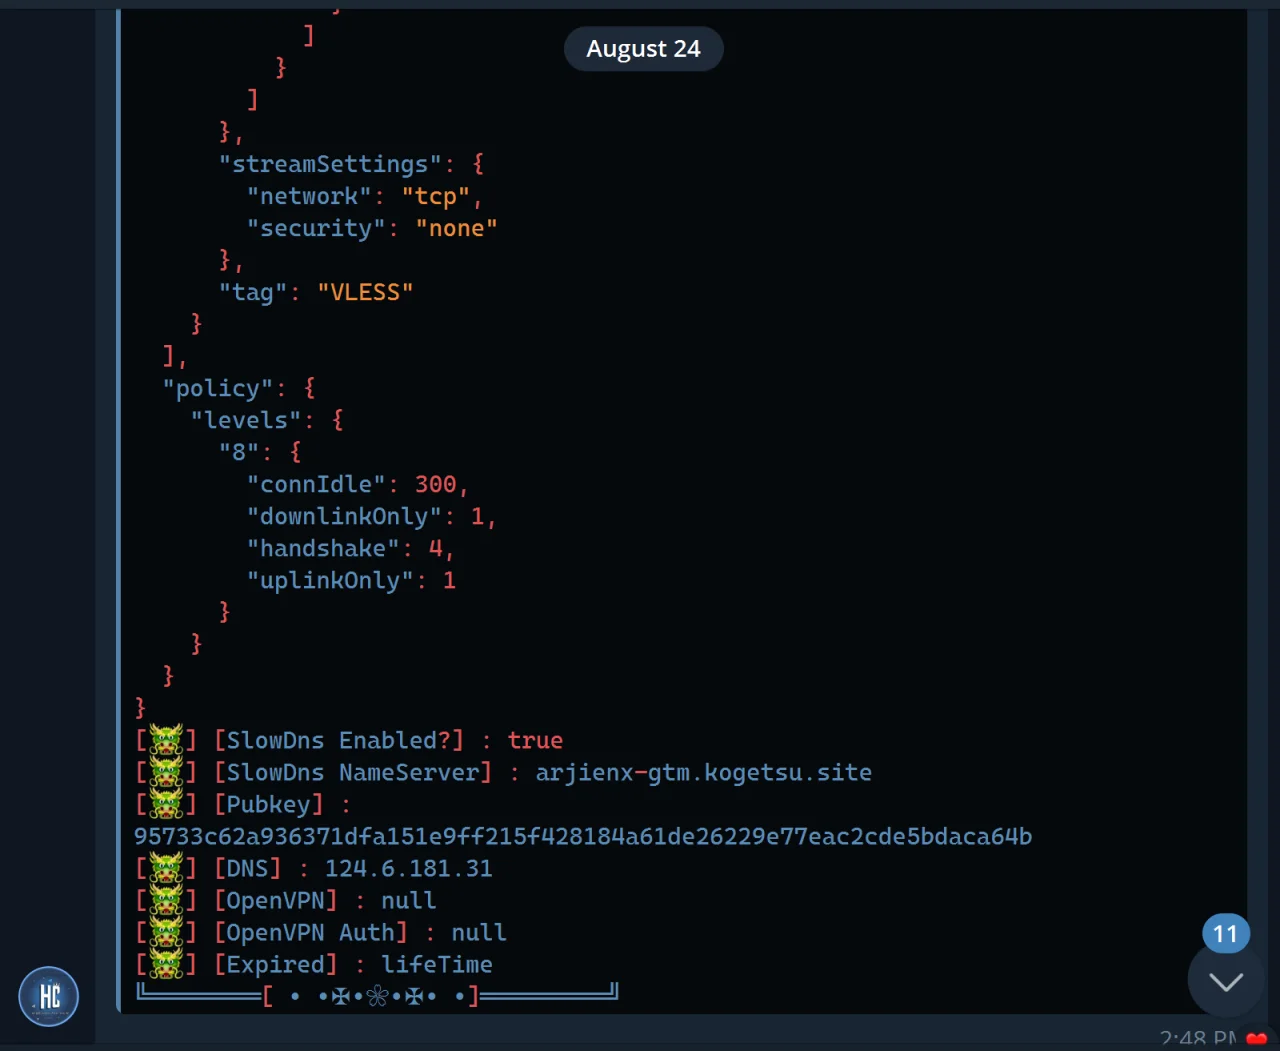Image resolution: width=1280 pixels, height=1051 pixels.
Task: Click the dragon emoji on SlowDns NameServer line
Action: [166, 772]
